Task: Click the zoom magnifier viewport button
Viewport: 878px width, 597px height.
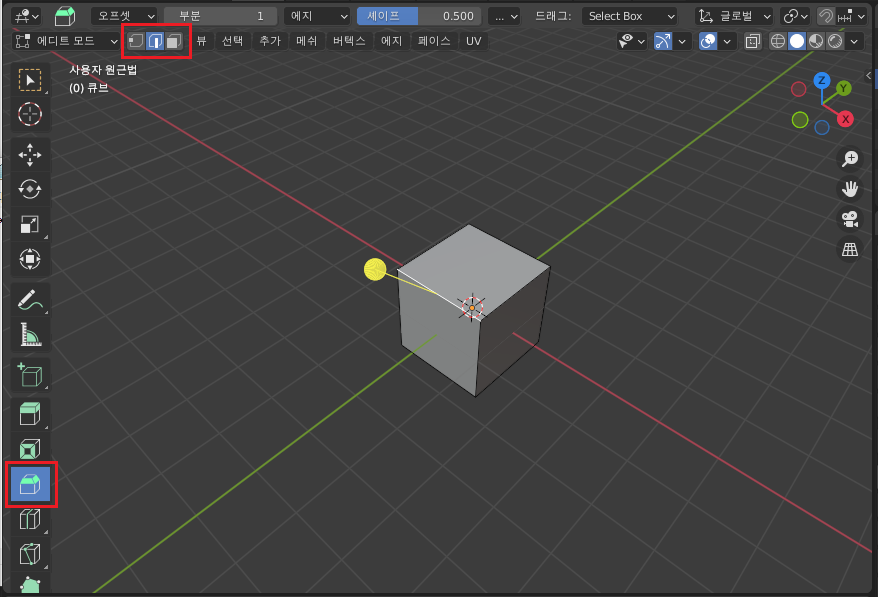Action: pos(850,158)
